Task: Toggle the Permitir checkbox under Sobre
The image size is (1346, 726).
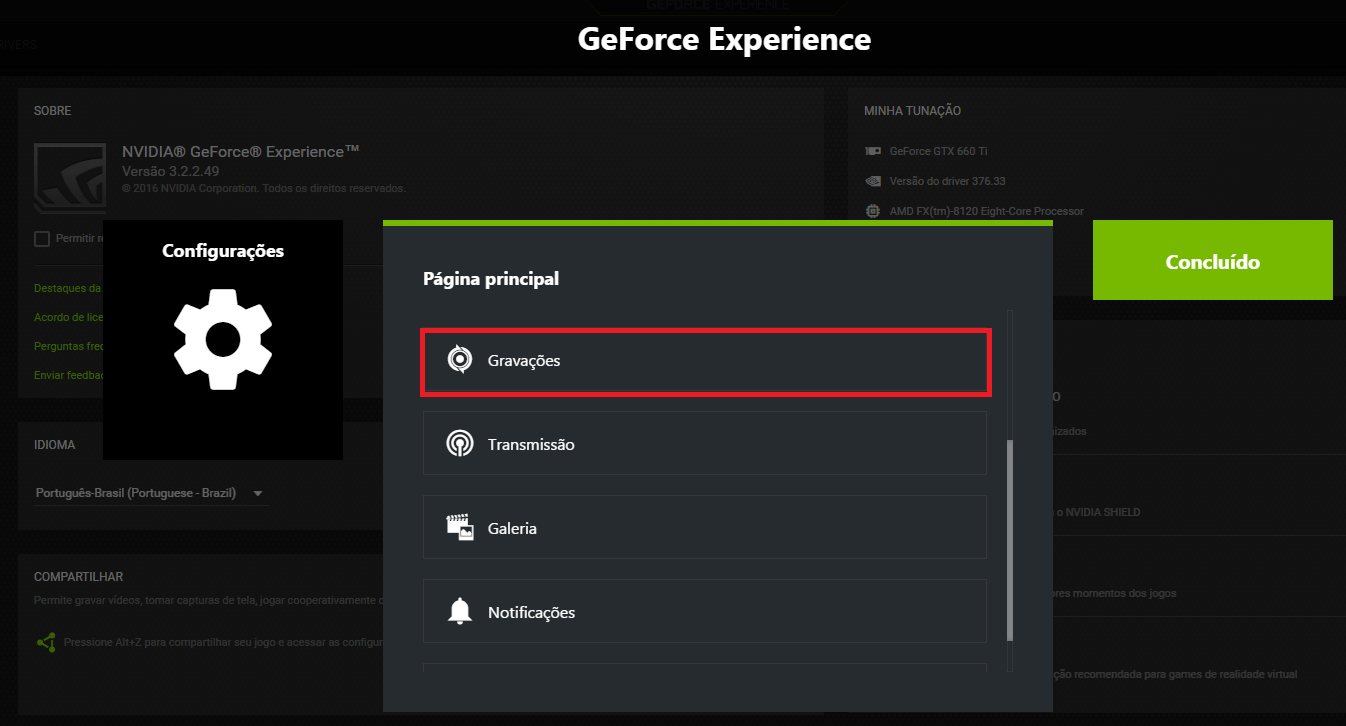Action: click(42, 239)
